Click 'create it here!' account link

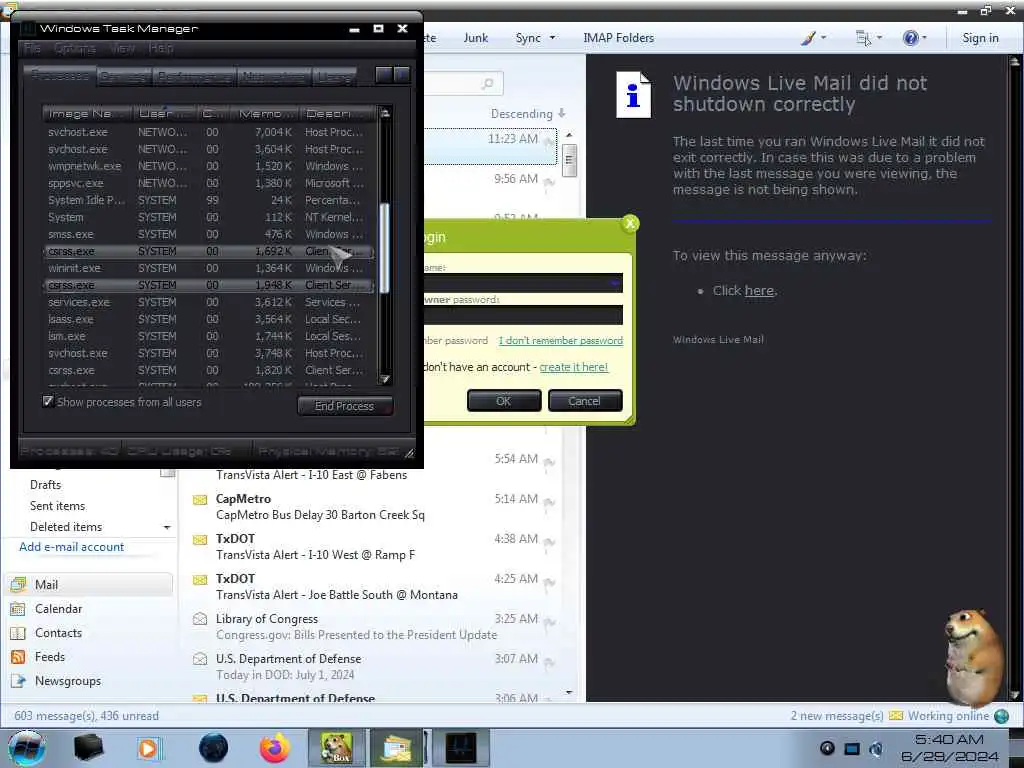573,367
